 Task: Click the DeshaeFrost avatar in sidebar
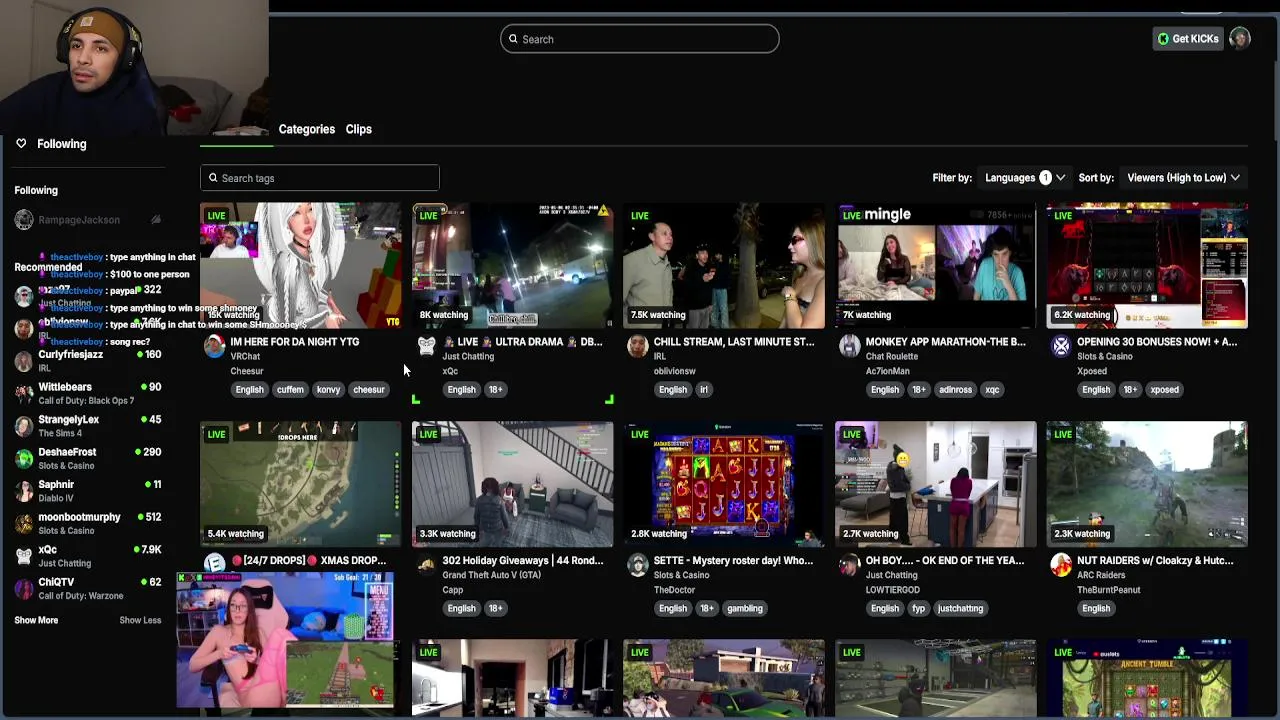point(24,458)
